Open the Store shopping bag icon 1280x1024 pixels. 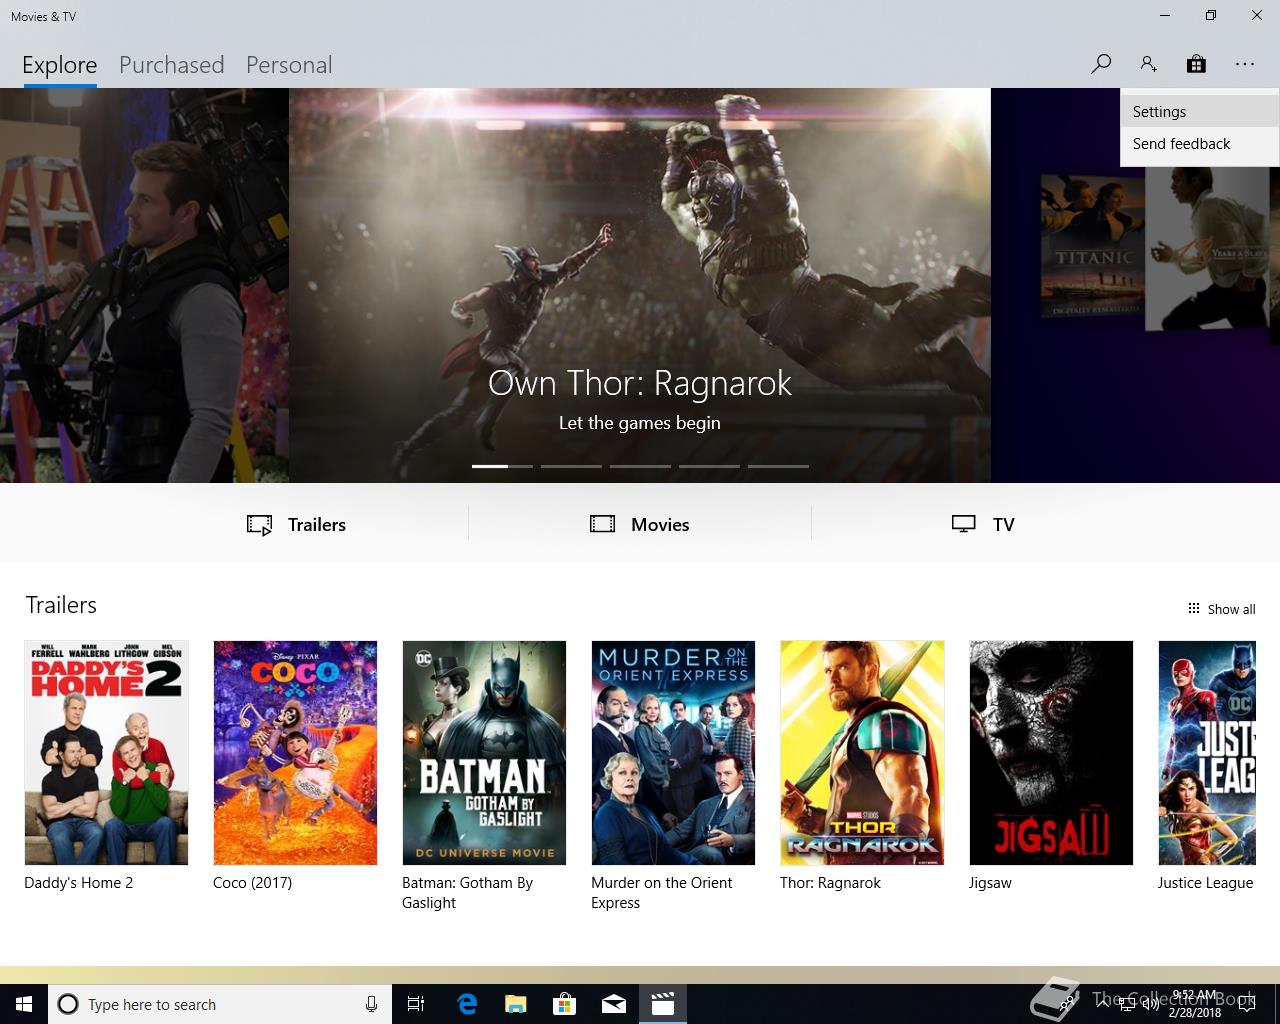tap(1196, 64)
